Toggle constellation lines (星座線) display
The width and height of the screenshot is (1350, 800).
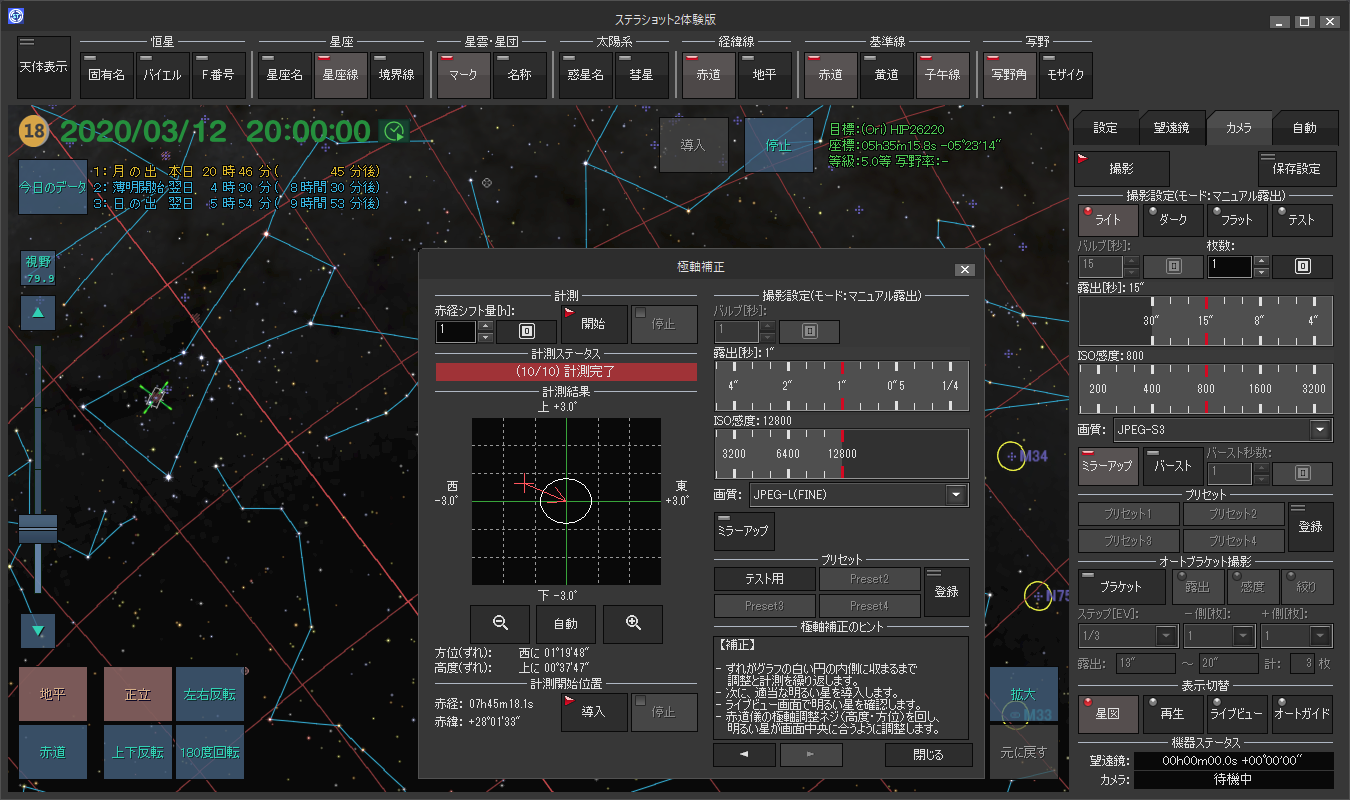[x=340, y=75]
